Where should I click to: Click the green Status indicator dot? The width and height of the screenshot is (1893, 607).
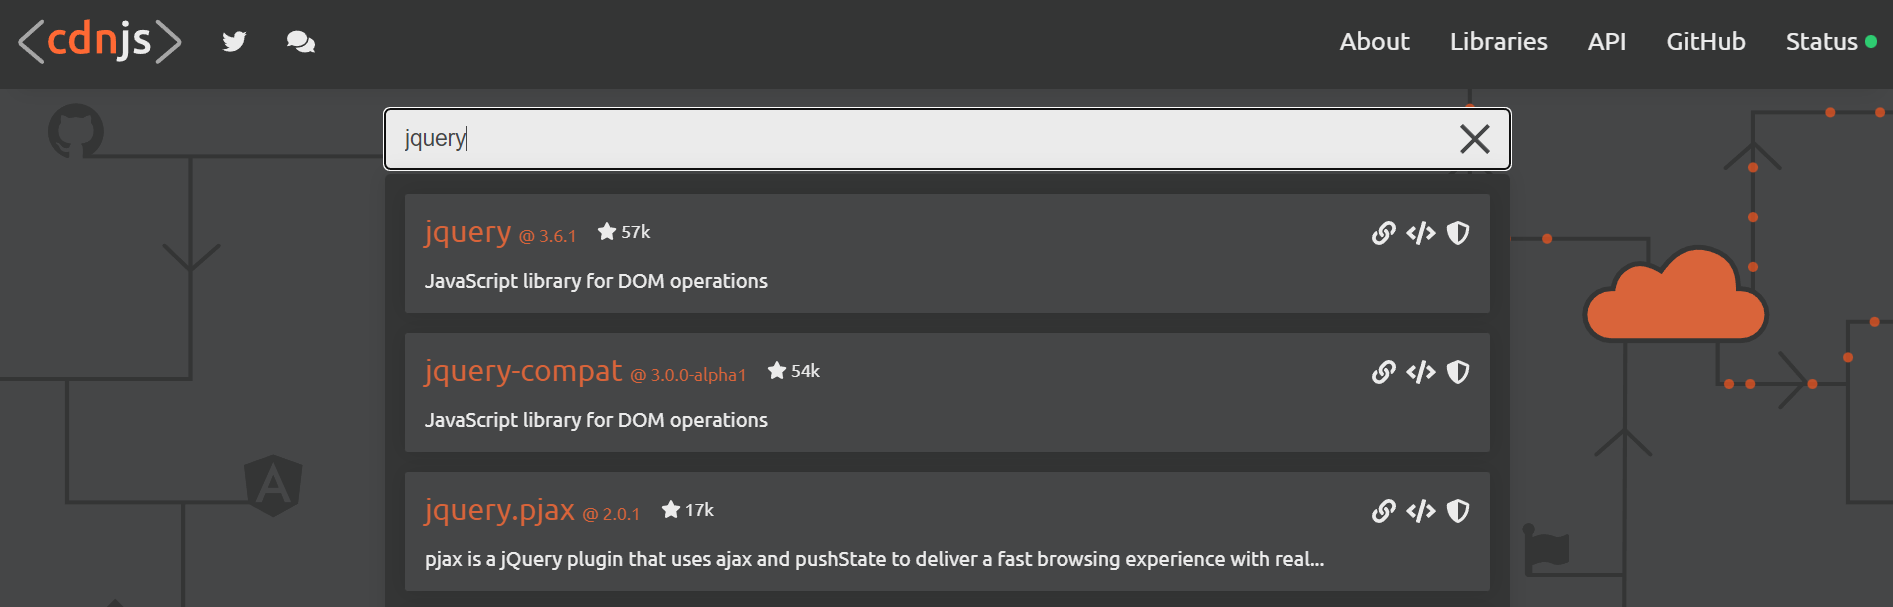tap(1871, 42)
